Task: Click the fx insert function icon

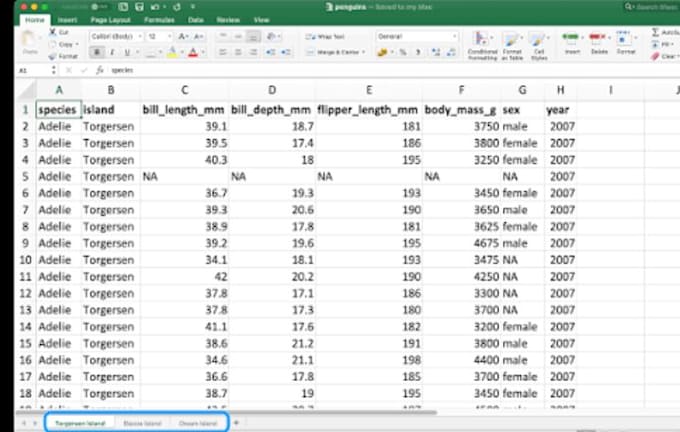Action: pyautogui.click(x=99, y=70)
